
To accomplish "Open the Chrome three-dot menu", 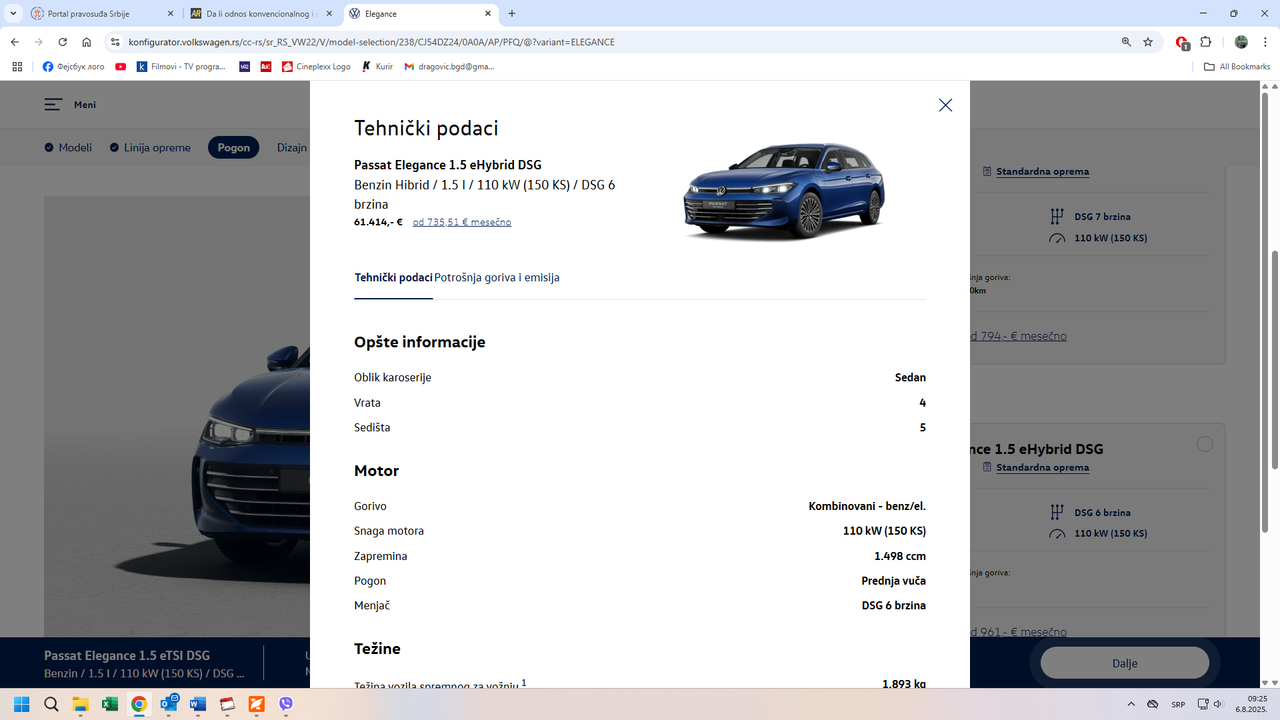I will [x=1265, y=42].
